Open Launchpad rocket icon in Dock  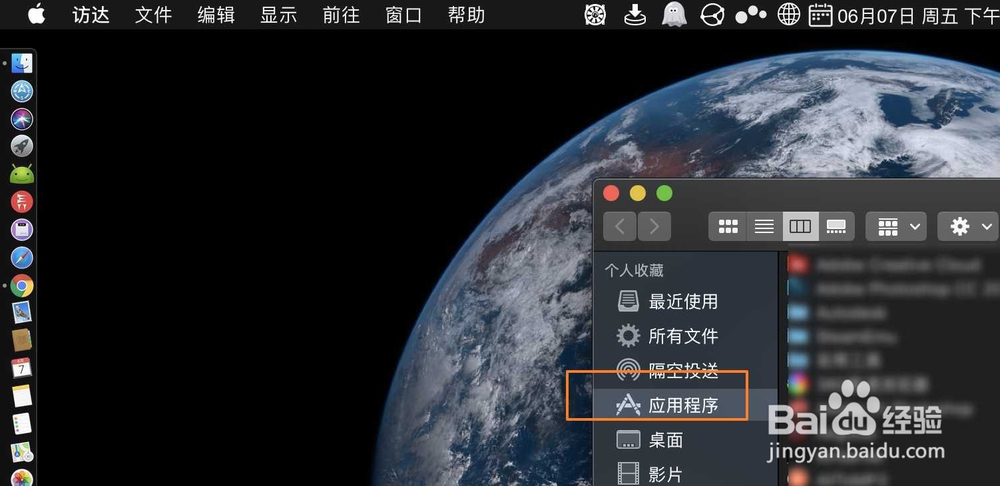[22, 146]
